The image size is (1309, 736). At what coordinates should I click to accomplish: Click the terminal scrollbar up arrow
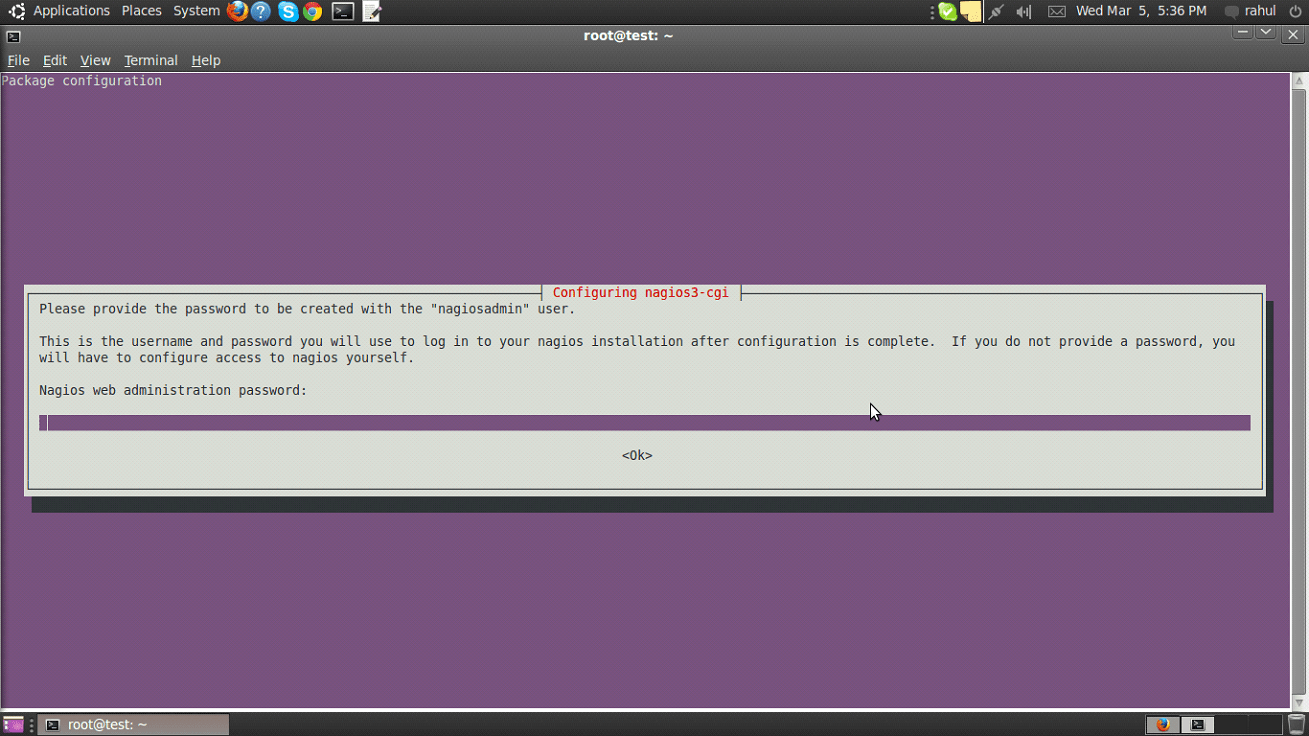[x=1299, y=81]
